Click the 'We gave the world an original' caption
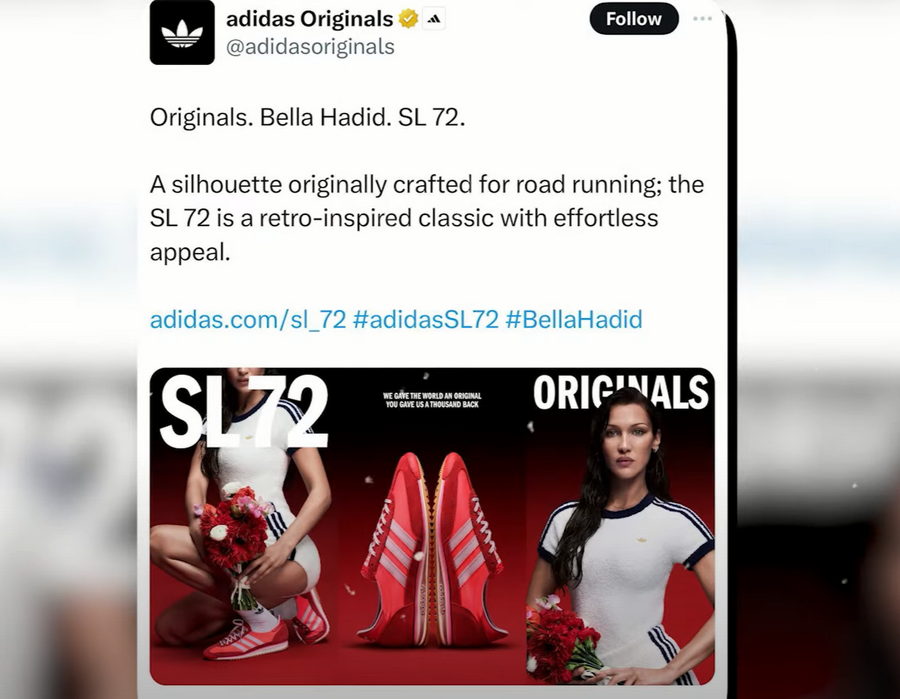The width and height of the screenshot is (900, 699). (432, 400)
